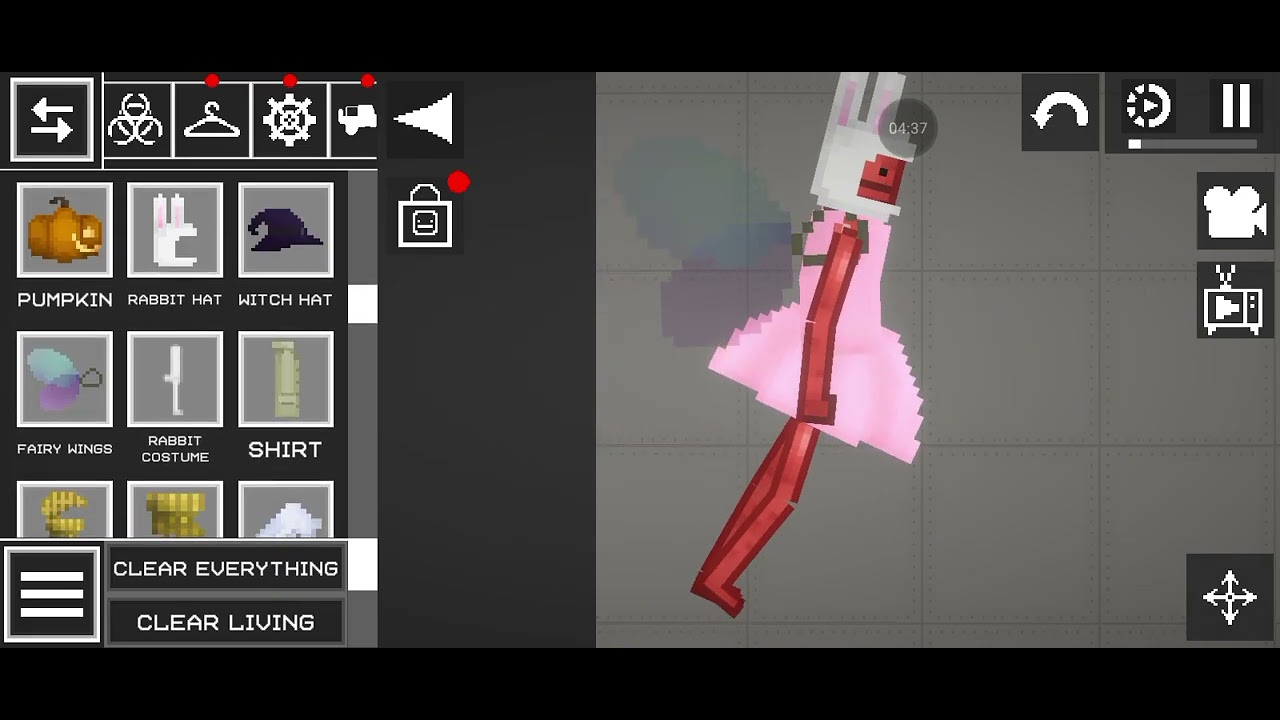Open the vehicle category tab
The height and width of the screenshot is (720, 1280).
pos(355,120)
